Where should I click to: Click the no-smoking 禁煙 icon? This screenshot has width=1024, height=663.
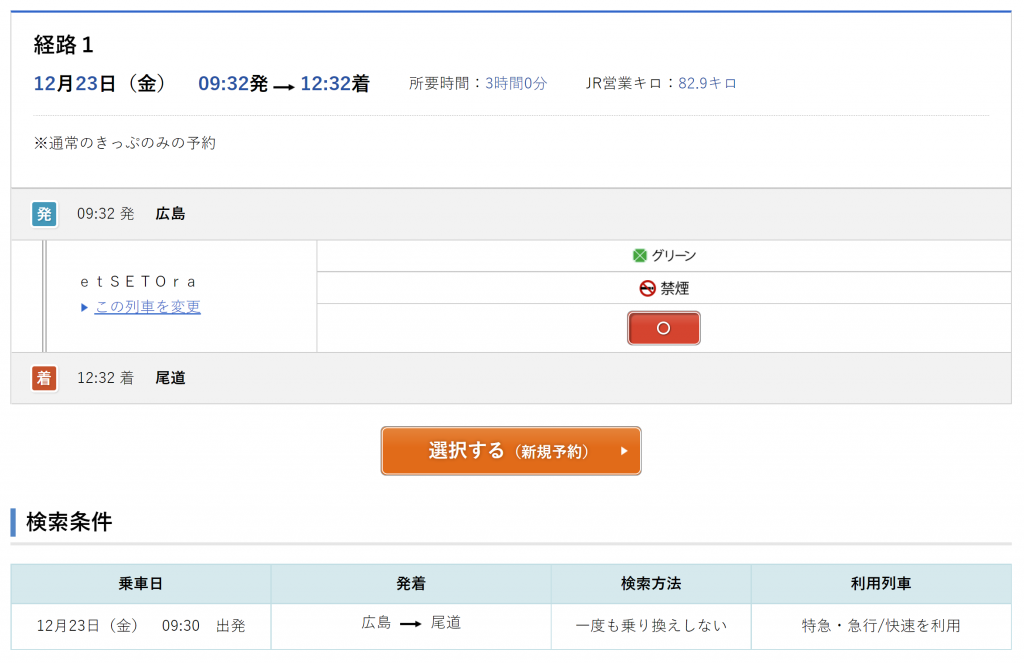tap(648, 289)
